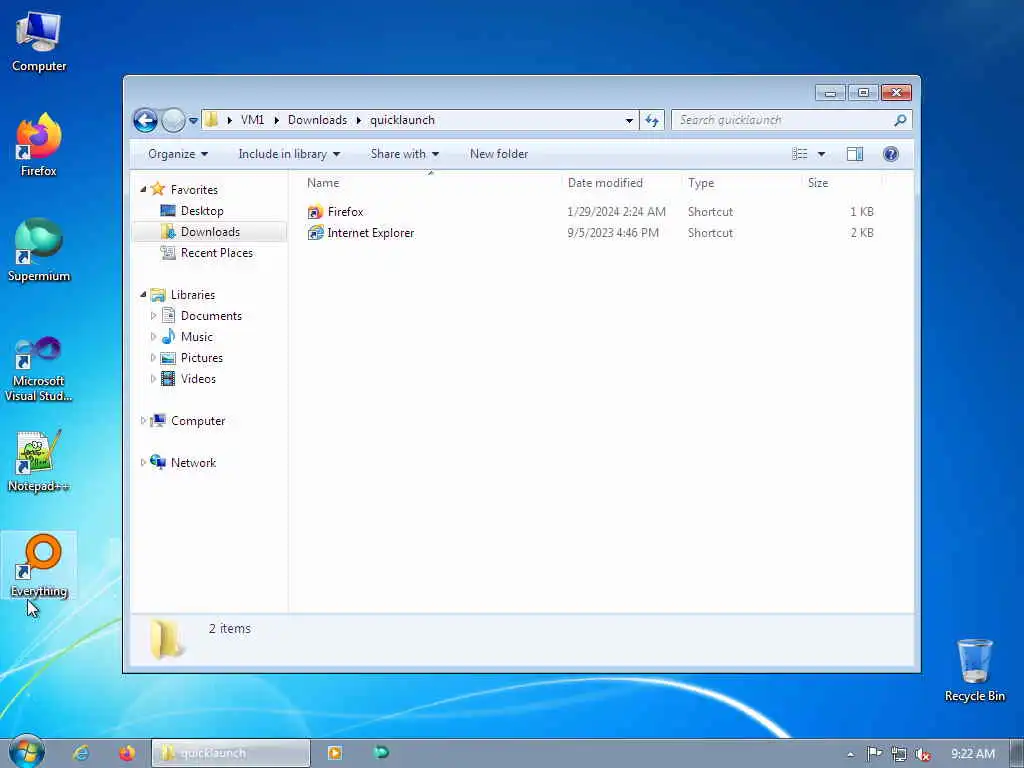This screenshot has height=768, width=1024.
Task: Select the Microsoft Visual Studio desktop shortcut
Action: coord(39,369)
